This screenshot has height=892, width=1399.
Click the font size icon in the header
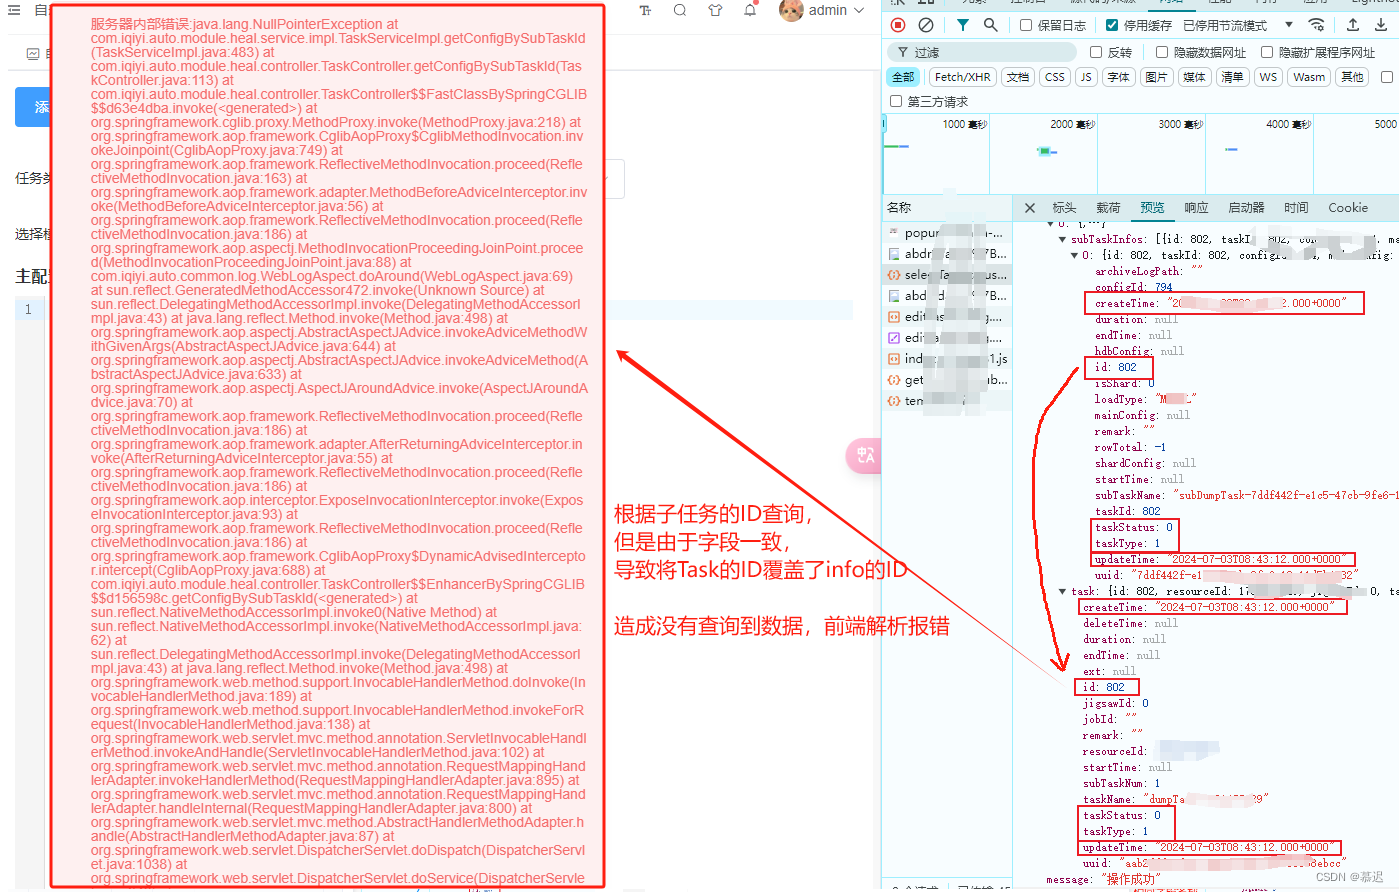tap(645, 10)
